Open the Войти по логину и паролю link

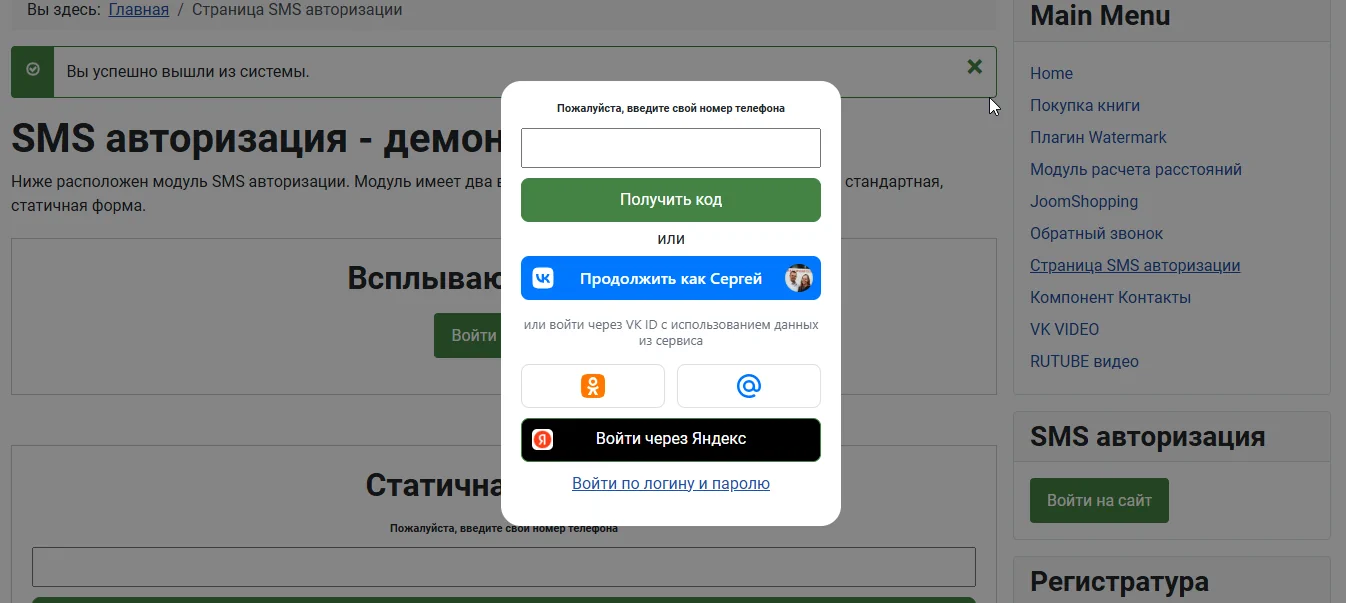[x=671, y=484]
